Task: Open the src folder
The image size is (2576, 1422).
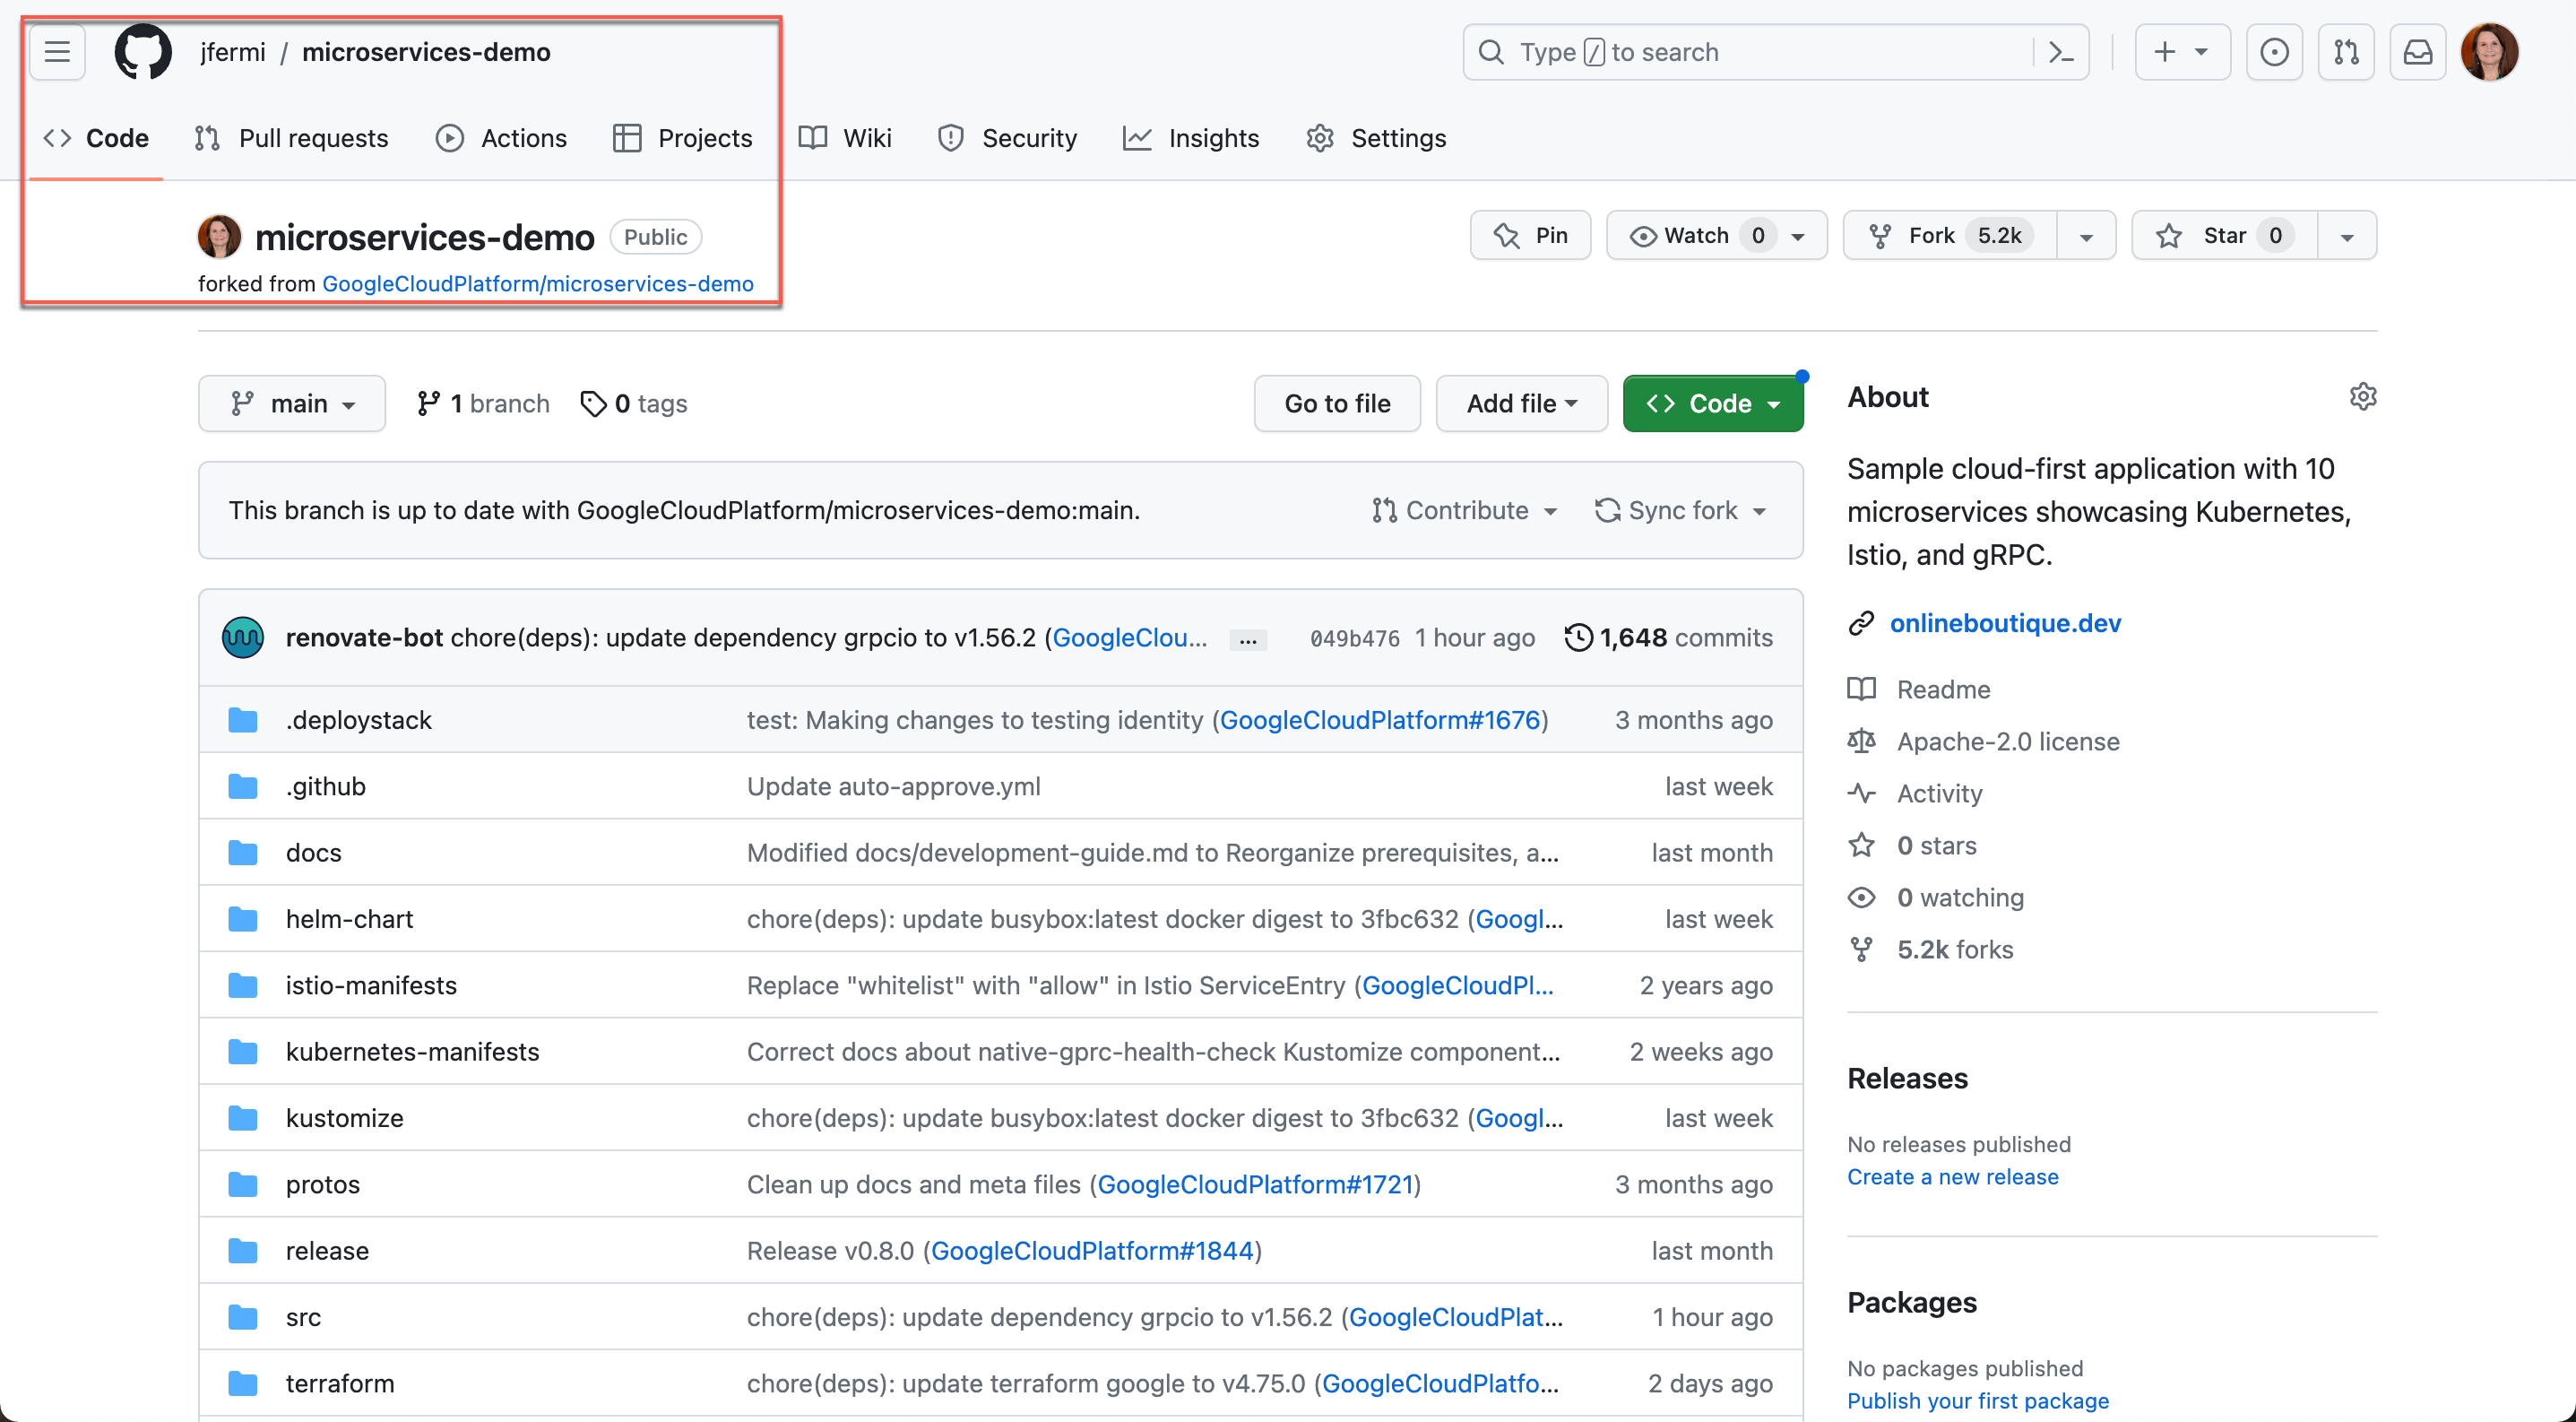Action: 303,1316
